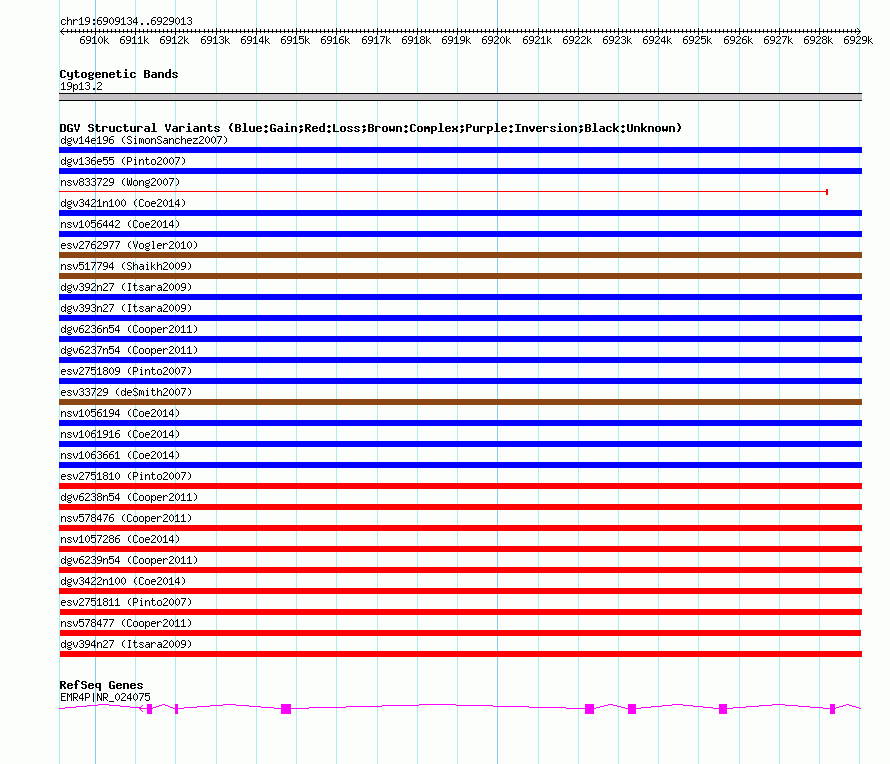
Task: Click dgv6239n54 (Cooper2011) label
Action: pos(129,560)
